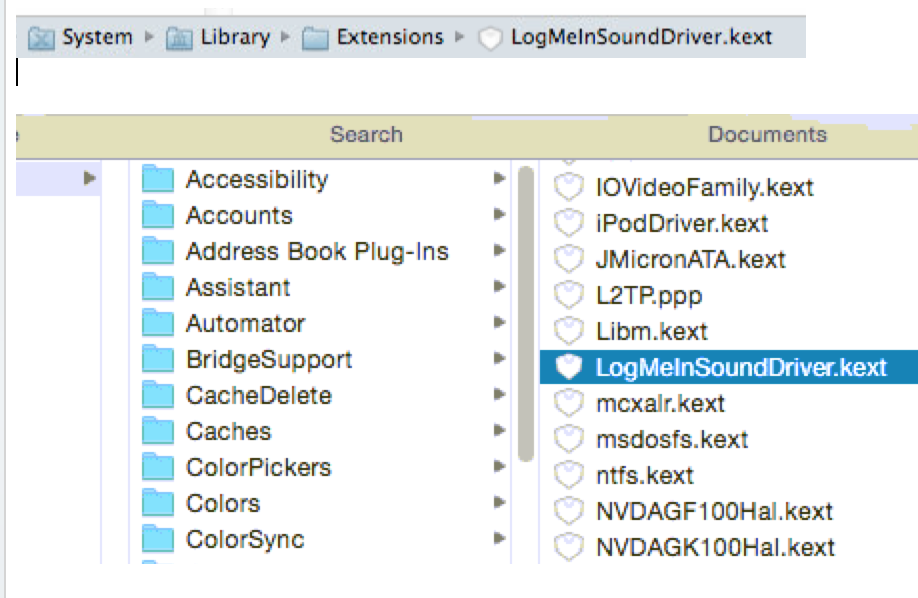
Task: Expand the Accounts folder arrow
Action: point(499,215)
